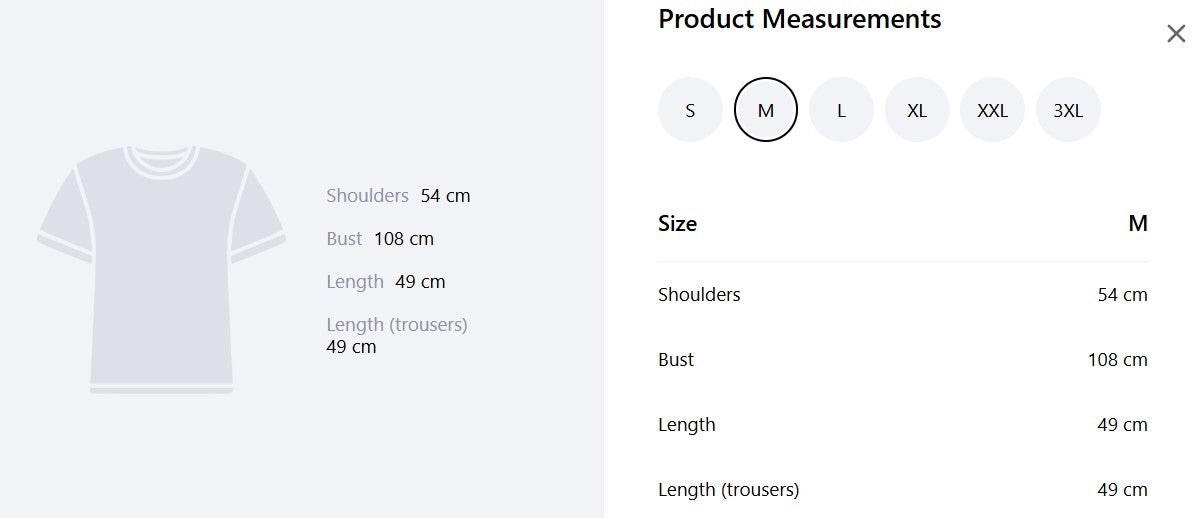This screenshot has height=518, width=1195.
Task: Pick the XXL size button
Action: [992, 110]
